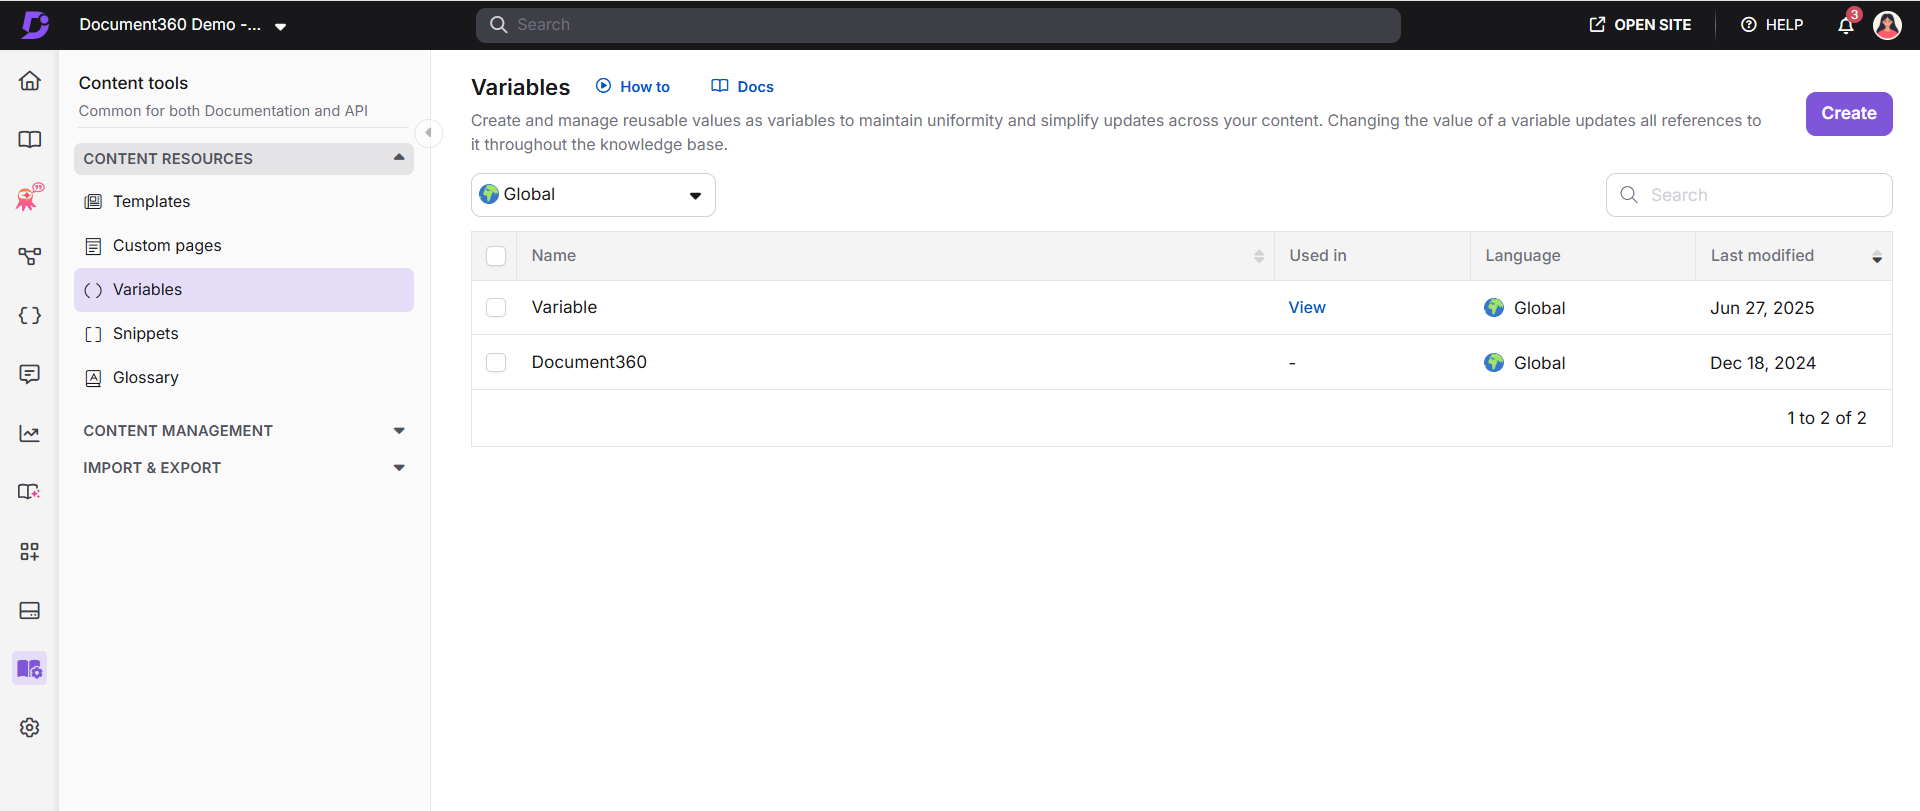Open the Global language dropdown

click(593, 195)
